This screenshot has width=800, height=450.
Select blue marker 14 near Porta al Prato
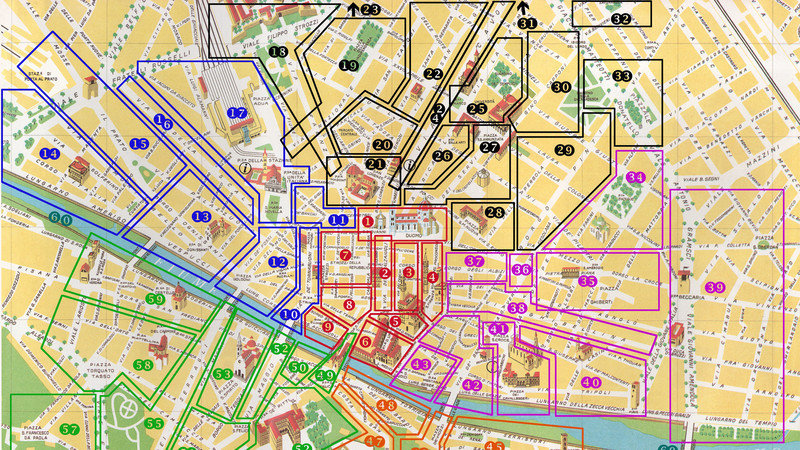click(50, 153)
